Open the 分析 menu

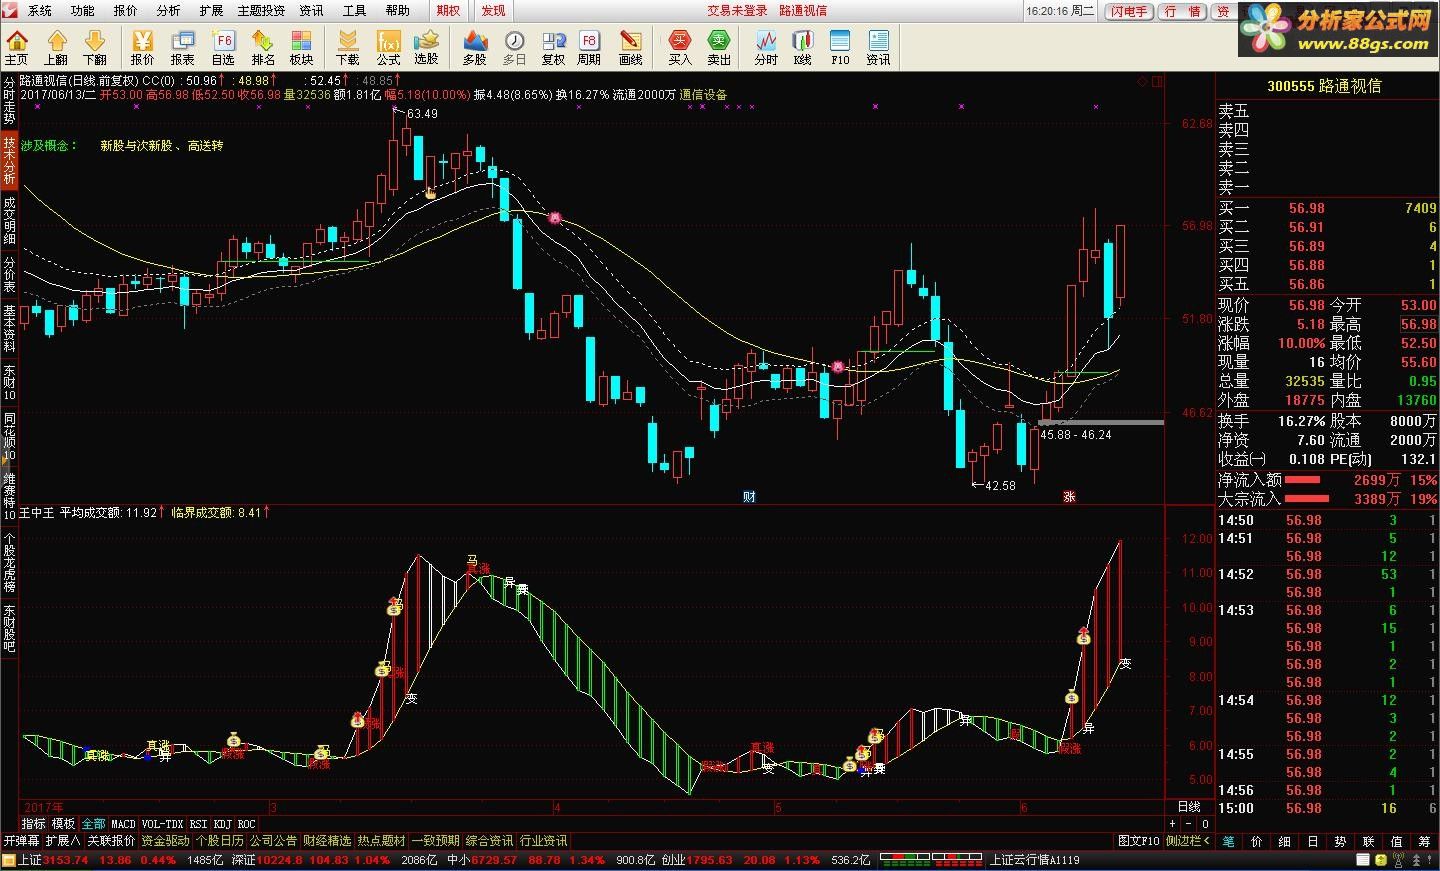pyautogui.click(x=169, y=10)
